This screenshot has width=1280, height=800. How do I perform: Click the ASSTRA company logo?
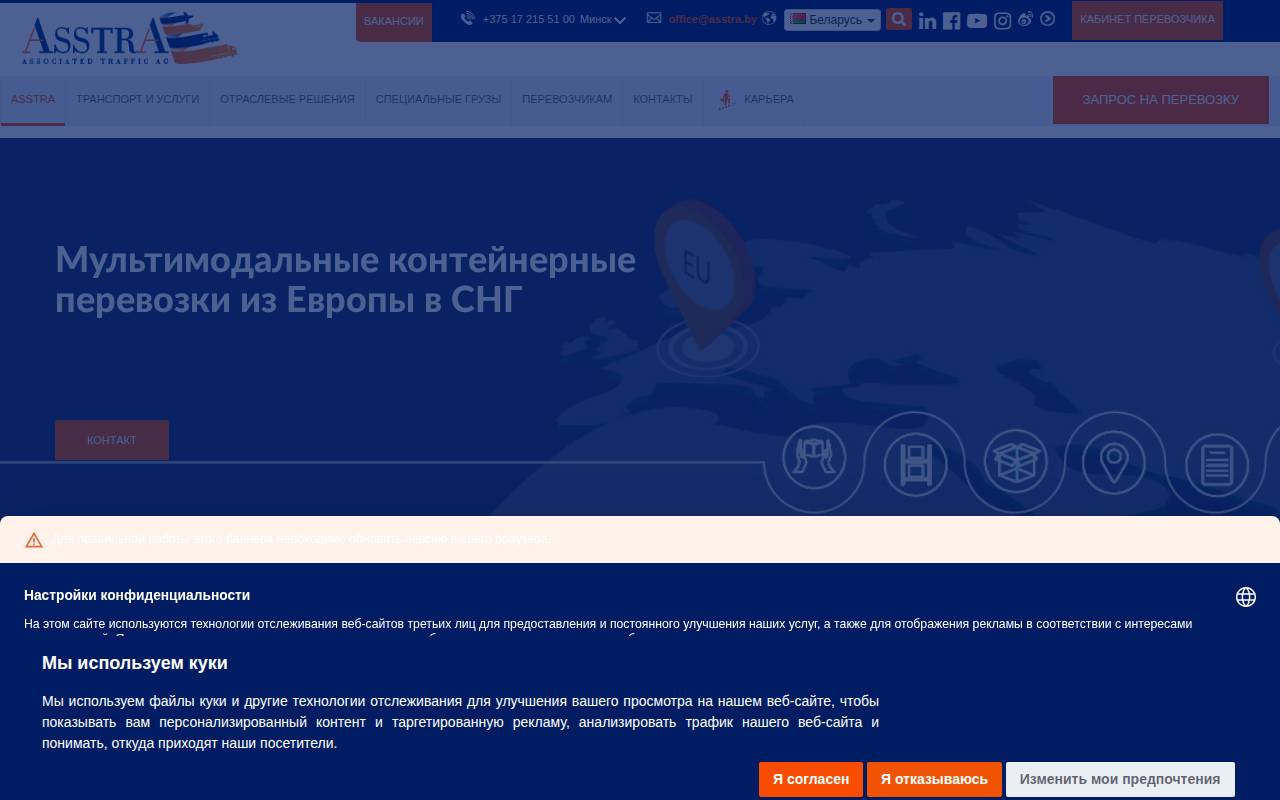click(x=129, y=38)
